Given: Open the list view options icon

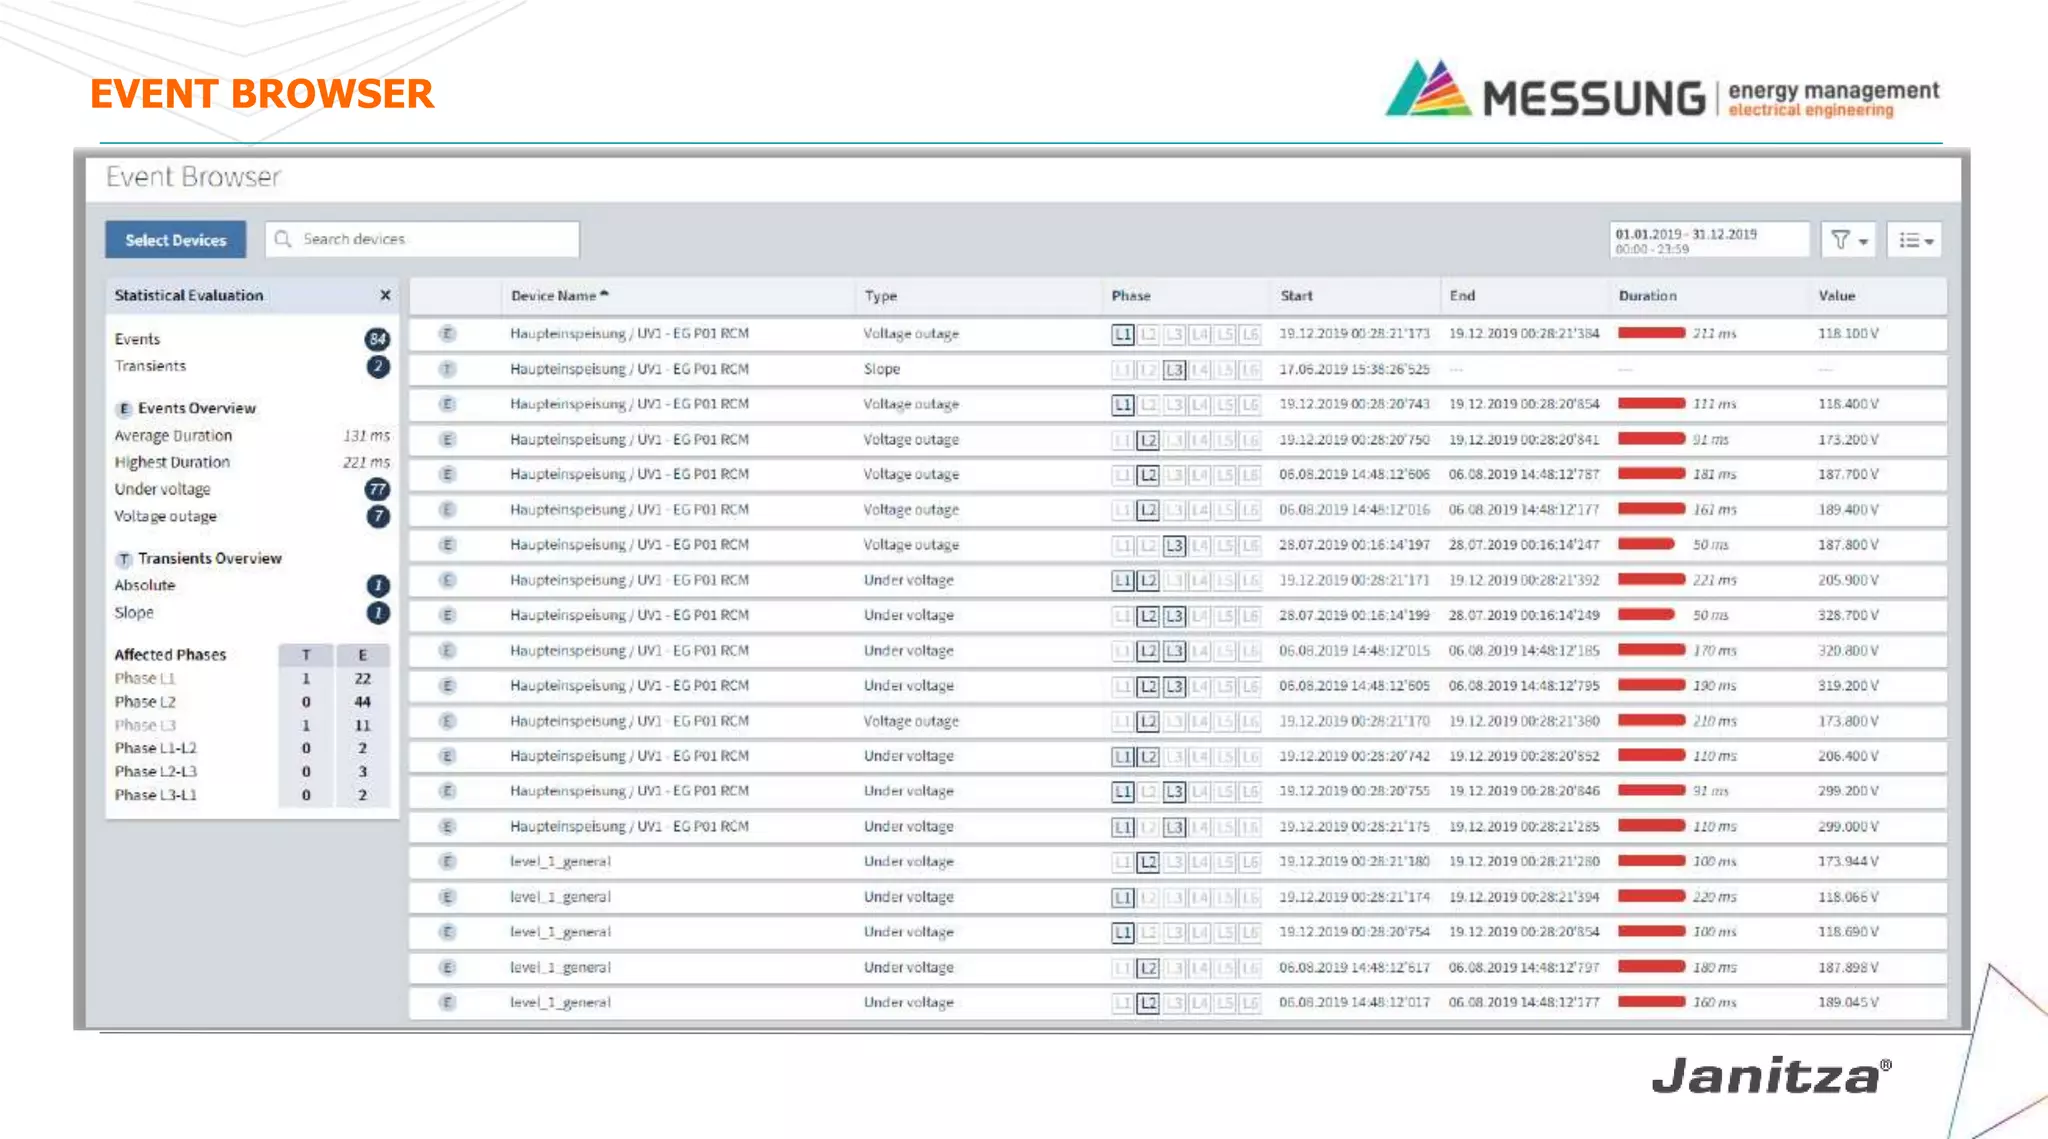Looking at the screenshot, I should coord(1909,240).
